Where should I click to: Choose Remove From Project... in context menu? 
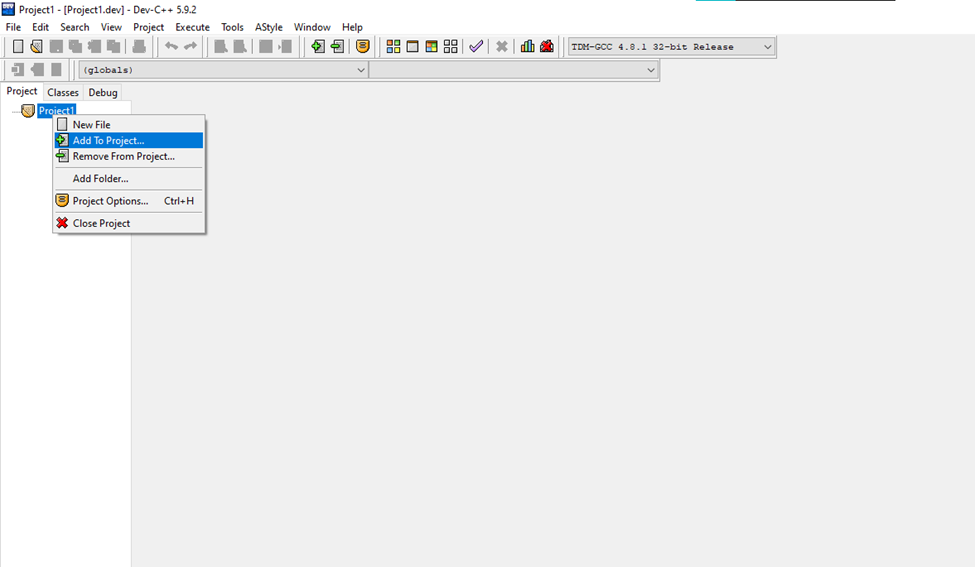click(x=129, y=157)
